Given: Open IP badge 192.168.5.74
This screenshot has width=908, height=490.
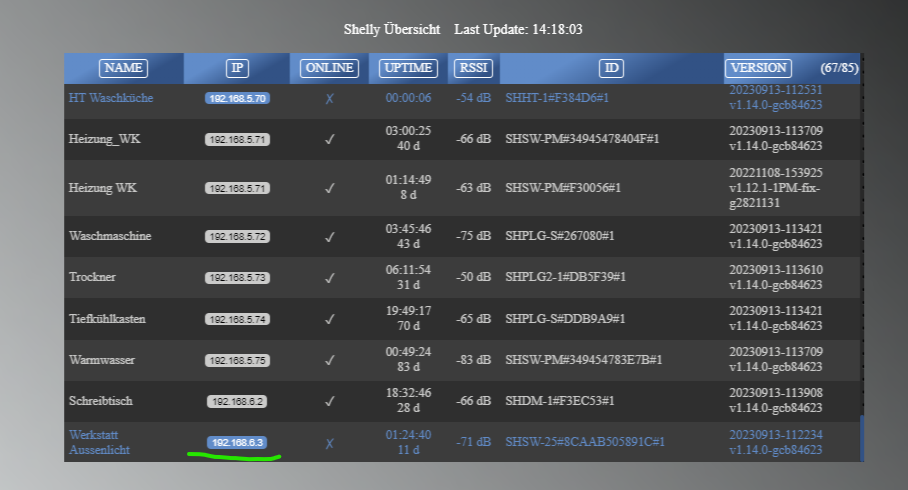Looking at the screenshot, I should click(x=237, y=319).
